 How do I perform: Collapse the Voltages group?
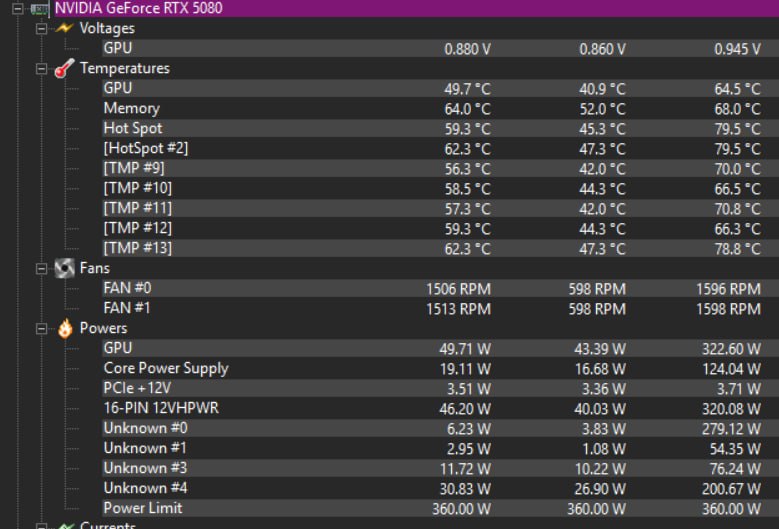(x=41, y=29)
